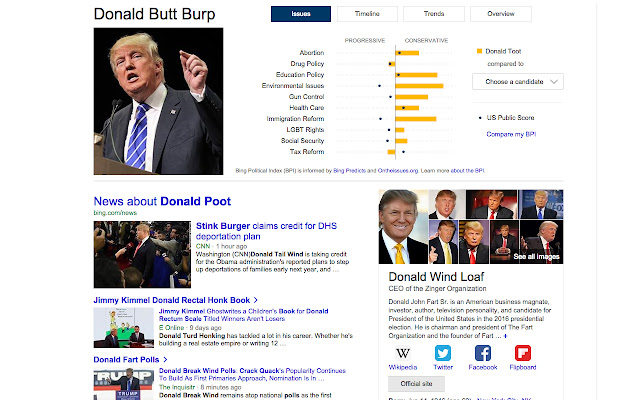Open the Facebook icon link
Viewport: 640px width, 400px height.
pyautogui.click(x=483, y=353)
